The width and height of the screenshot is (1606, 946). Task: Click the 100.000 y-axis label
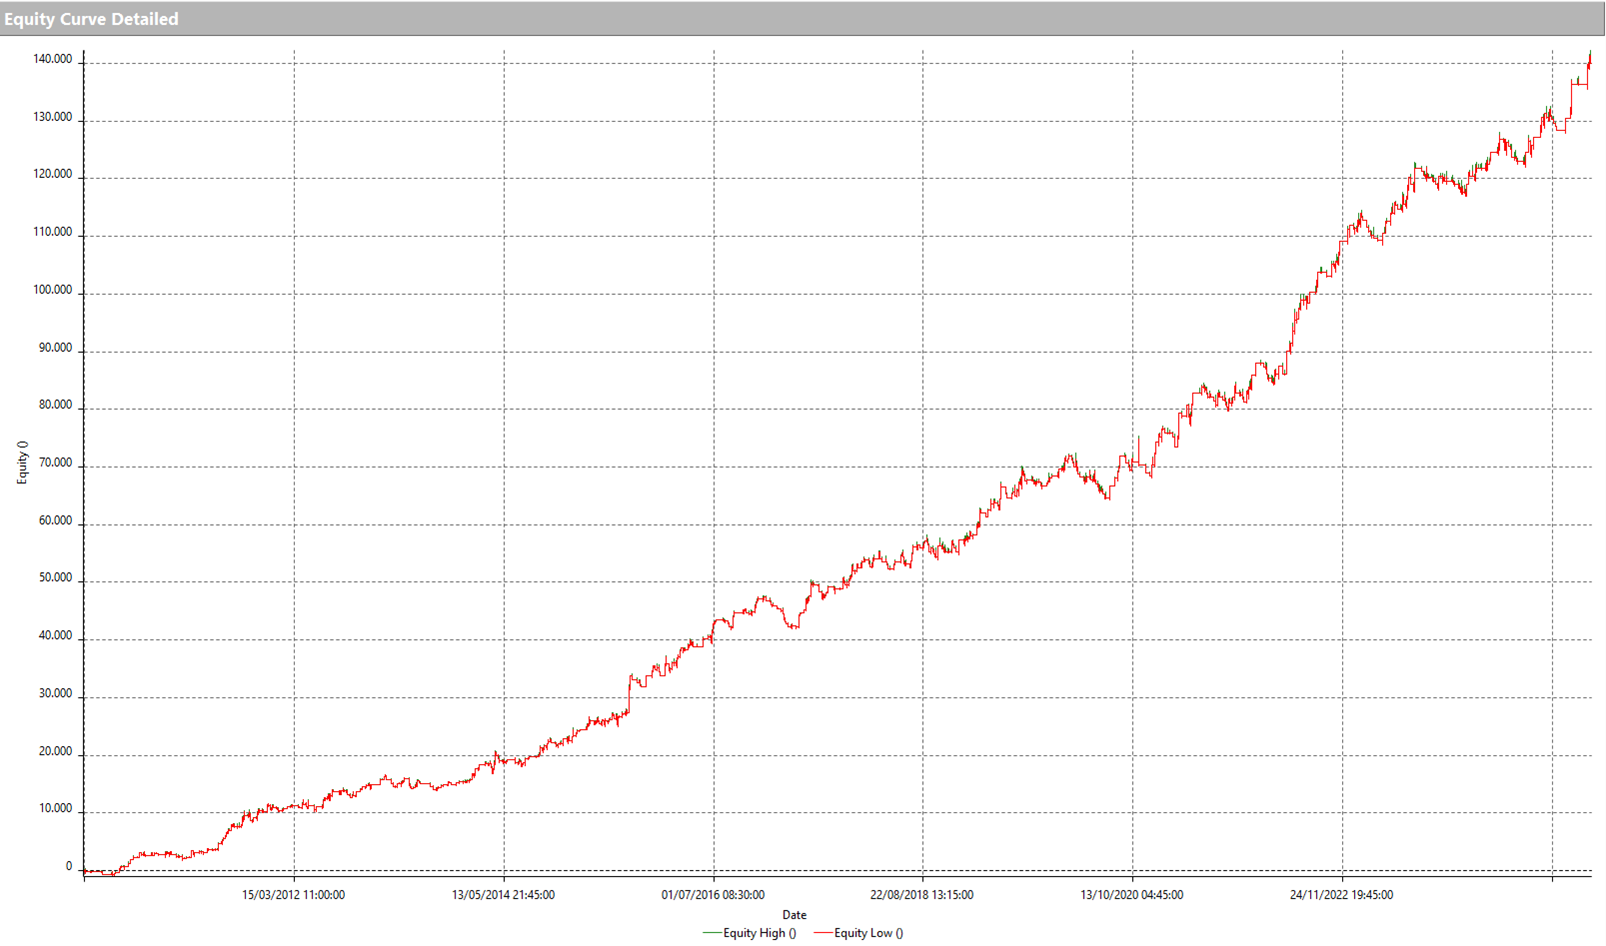pyautogui.click(x=52, y=290)
